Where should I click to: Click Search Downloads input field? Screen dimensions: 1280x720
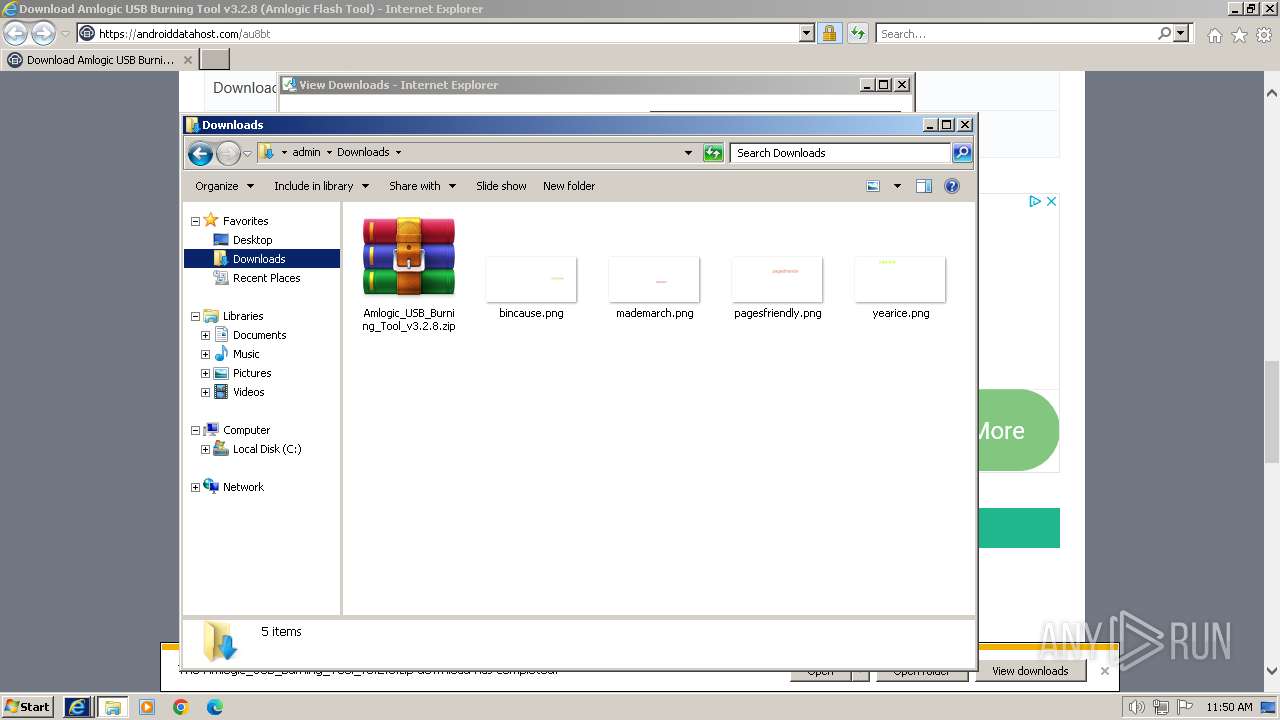[840, 153]
